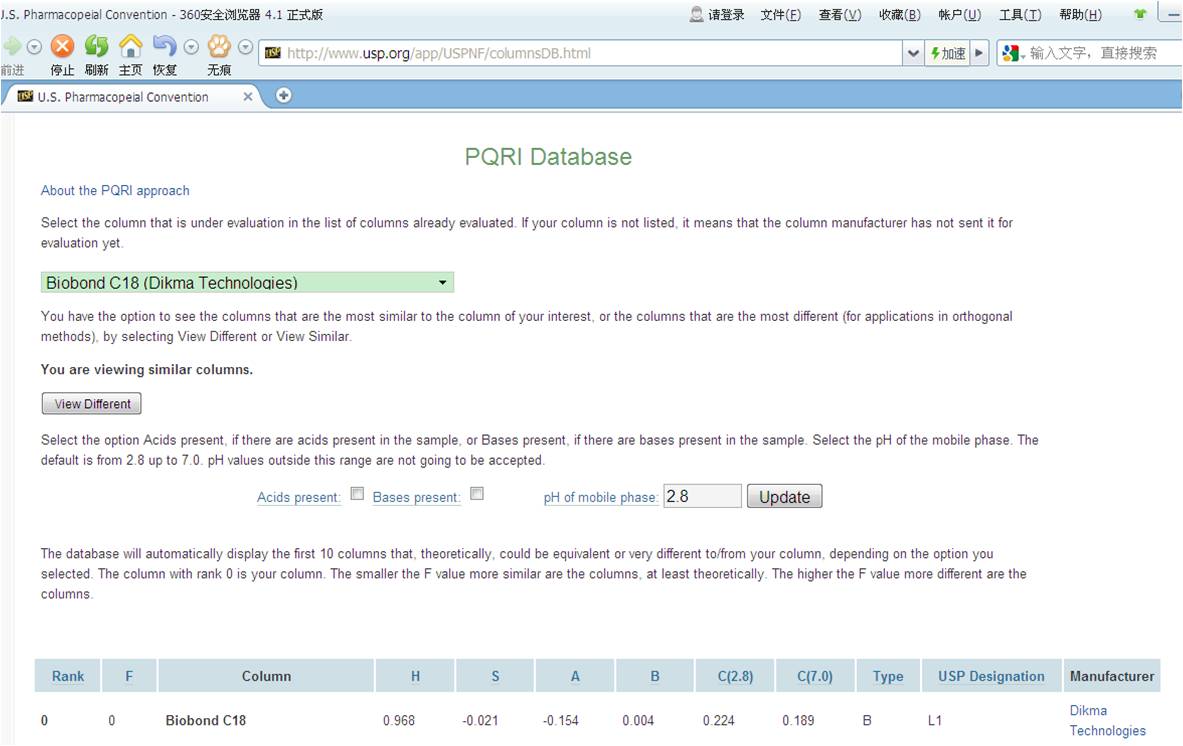The height and width of the screenshot is (746, 1183).
Task: Click the 请登录 user login icon
Action: pyautogui.click(x=717, y=14)
